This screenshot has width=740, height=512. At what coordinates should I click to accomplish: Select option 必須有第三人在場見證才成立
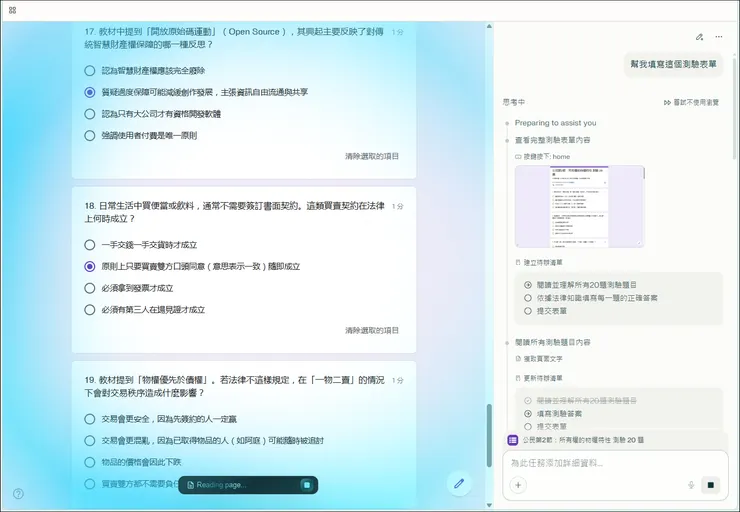tap(90, 310)
